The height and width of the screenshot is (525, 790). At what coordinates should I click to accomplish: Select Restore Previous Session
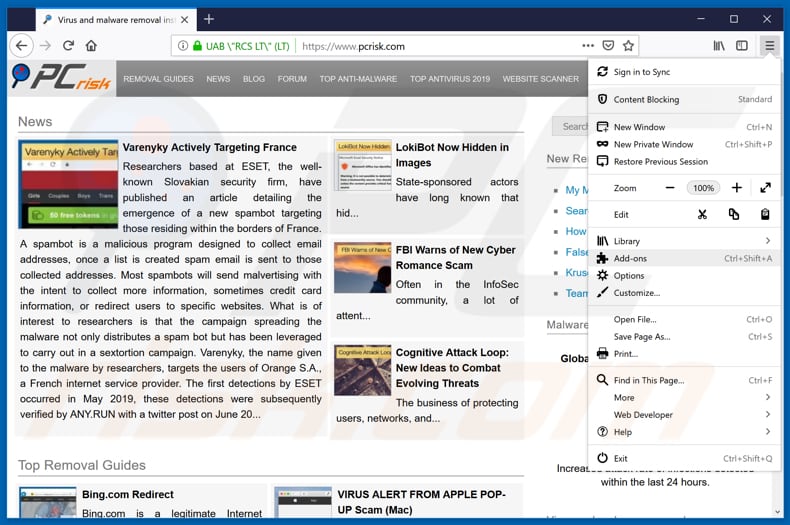pos(684,161)
